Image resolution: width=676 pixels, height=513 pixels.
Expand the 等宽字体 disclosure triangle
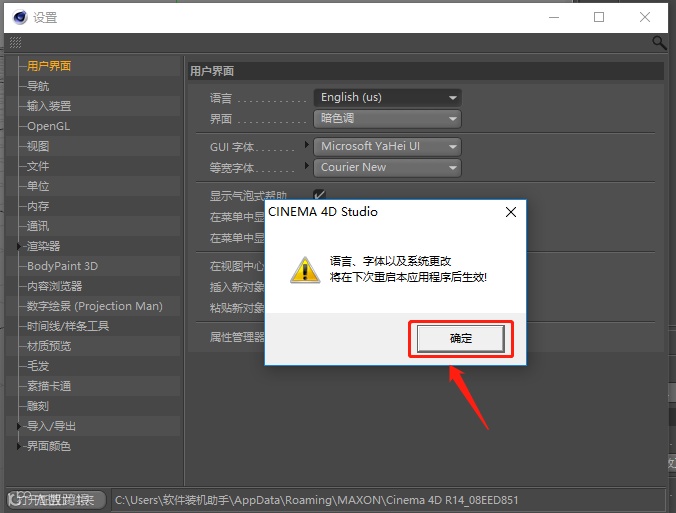(x=307, y=165)
